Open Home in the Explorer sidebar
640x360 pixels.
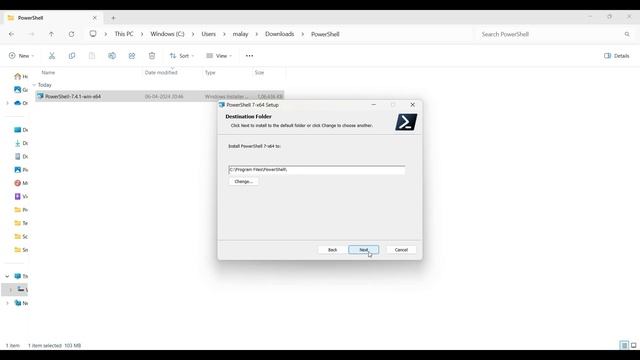tap(21, 76)
